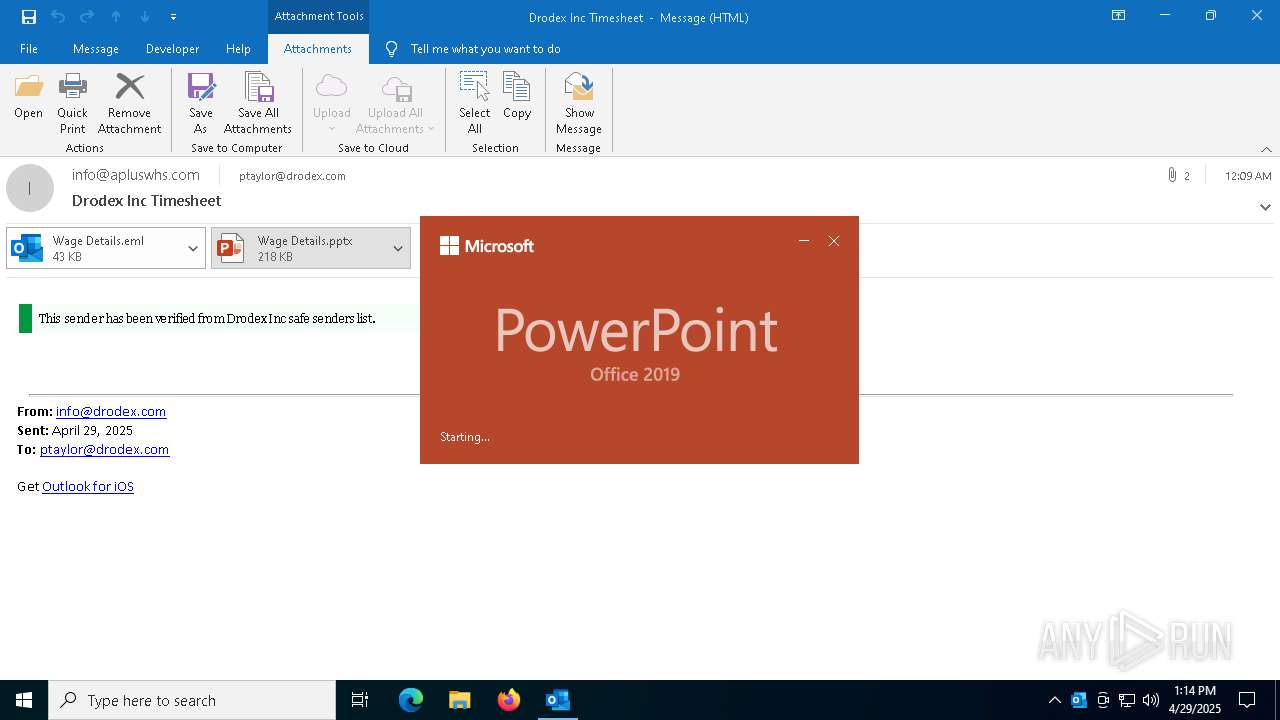Open Firefox from the taskbar
This screenshot has height=720, width=1280.
click(508, 700)
